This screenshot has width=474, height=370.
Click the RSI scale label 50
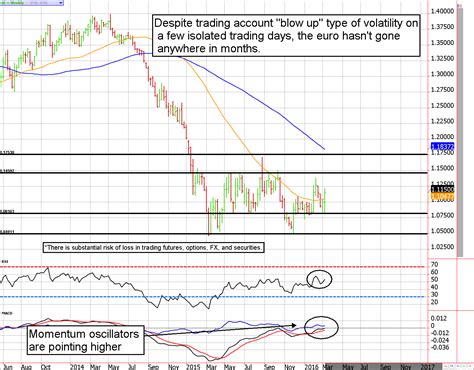pos(434,279)
